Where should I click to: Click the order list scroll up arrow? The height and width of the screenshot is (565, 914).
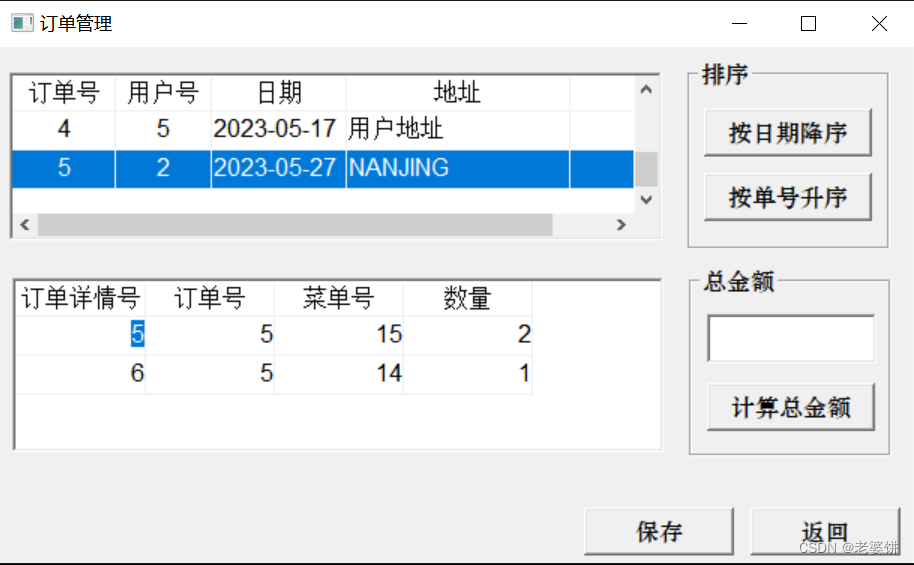(x=646, y=90)
